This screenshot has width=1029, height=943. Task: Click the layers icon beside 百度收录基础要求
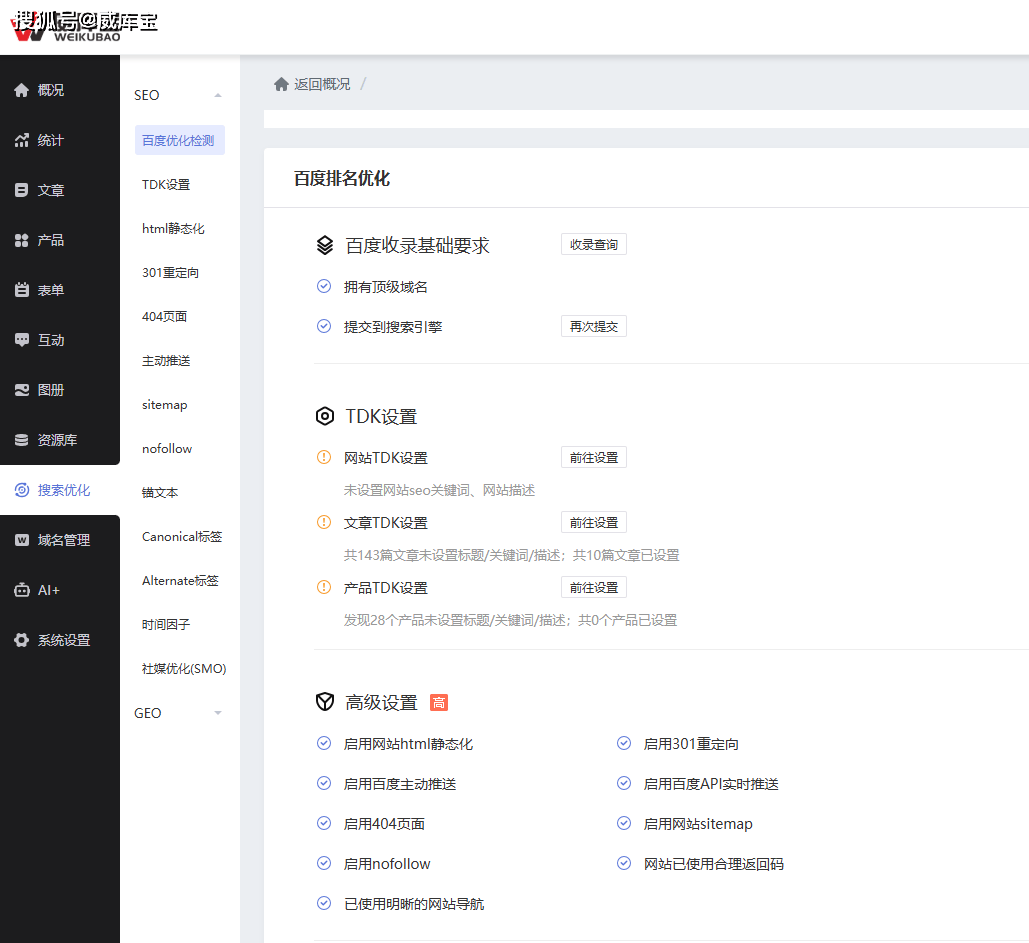pos(325,245)
